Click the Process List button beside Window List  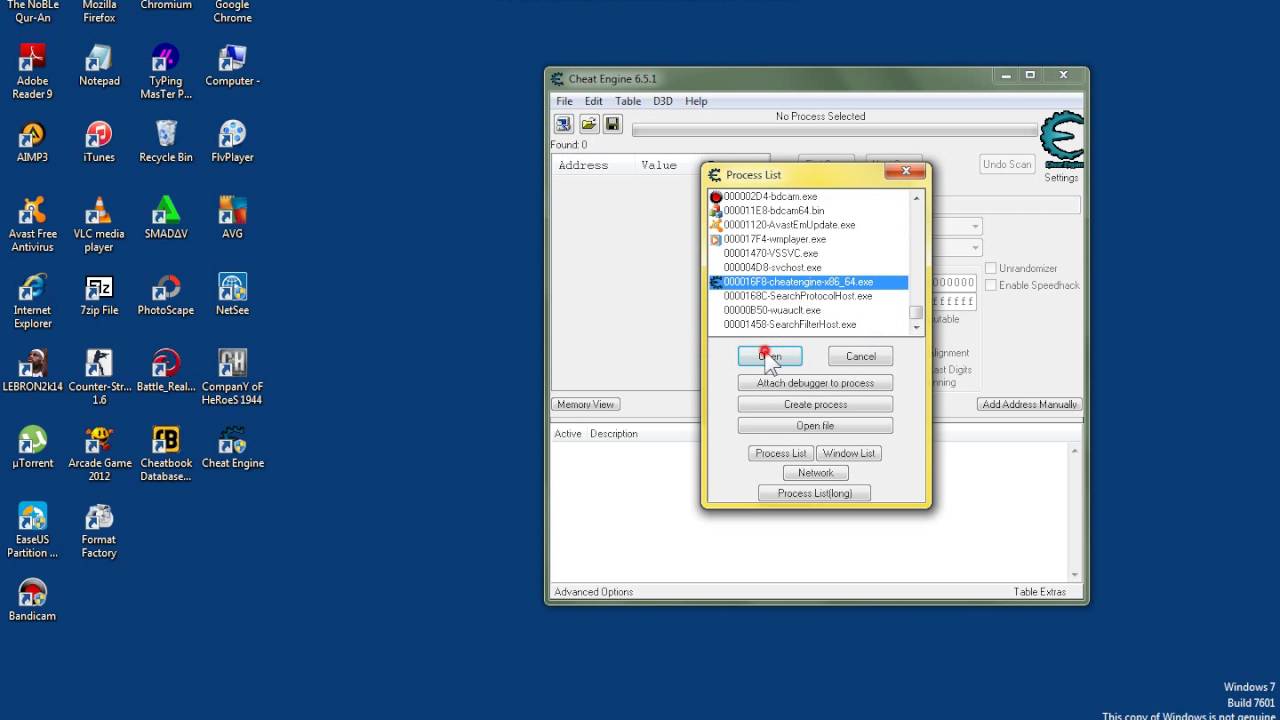781,453
